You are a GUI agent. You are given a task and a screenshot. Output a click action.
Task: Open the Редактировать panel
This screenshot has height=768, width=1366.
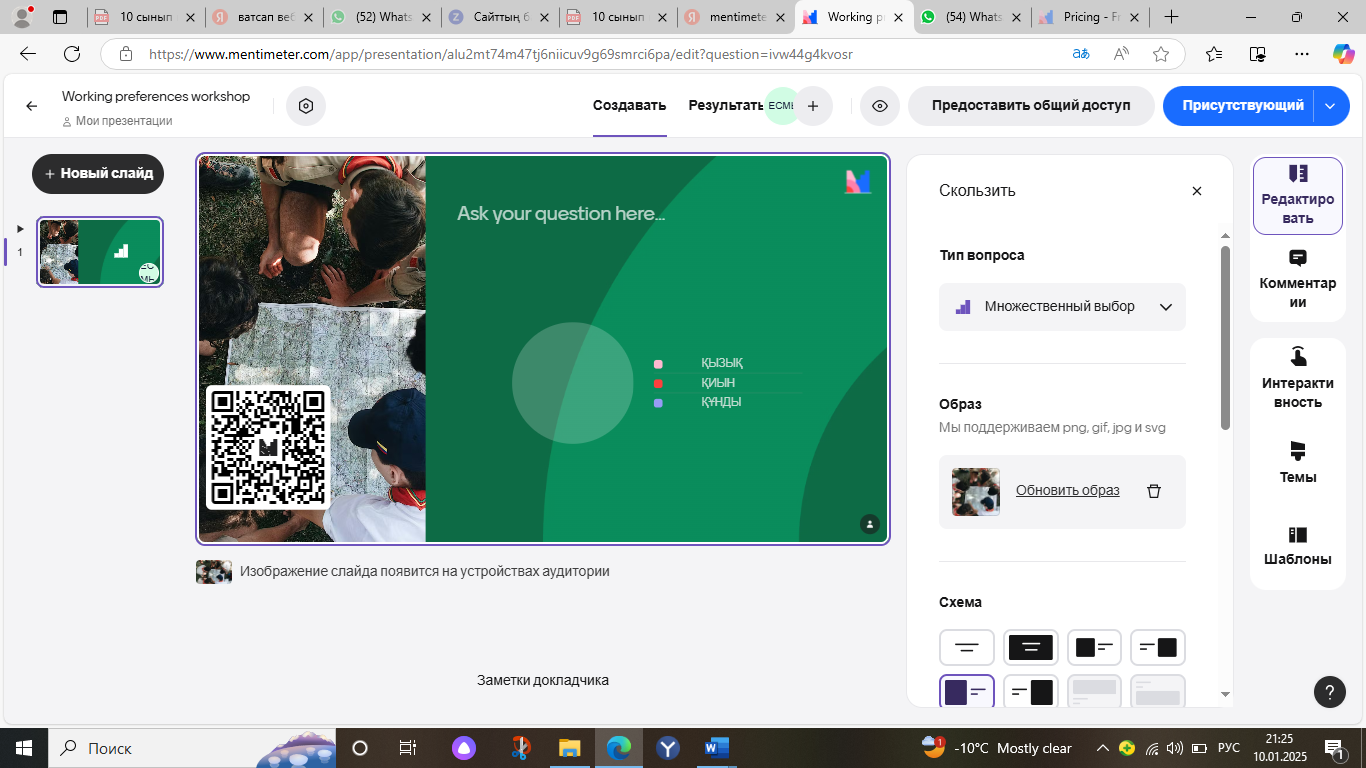point(1298,196)
